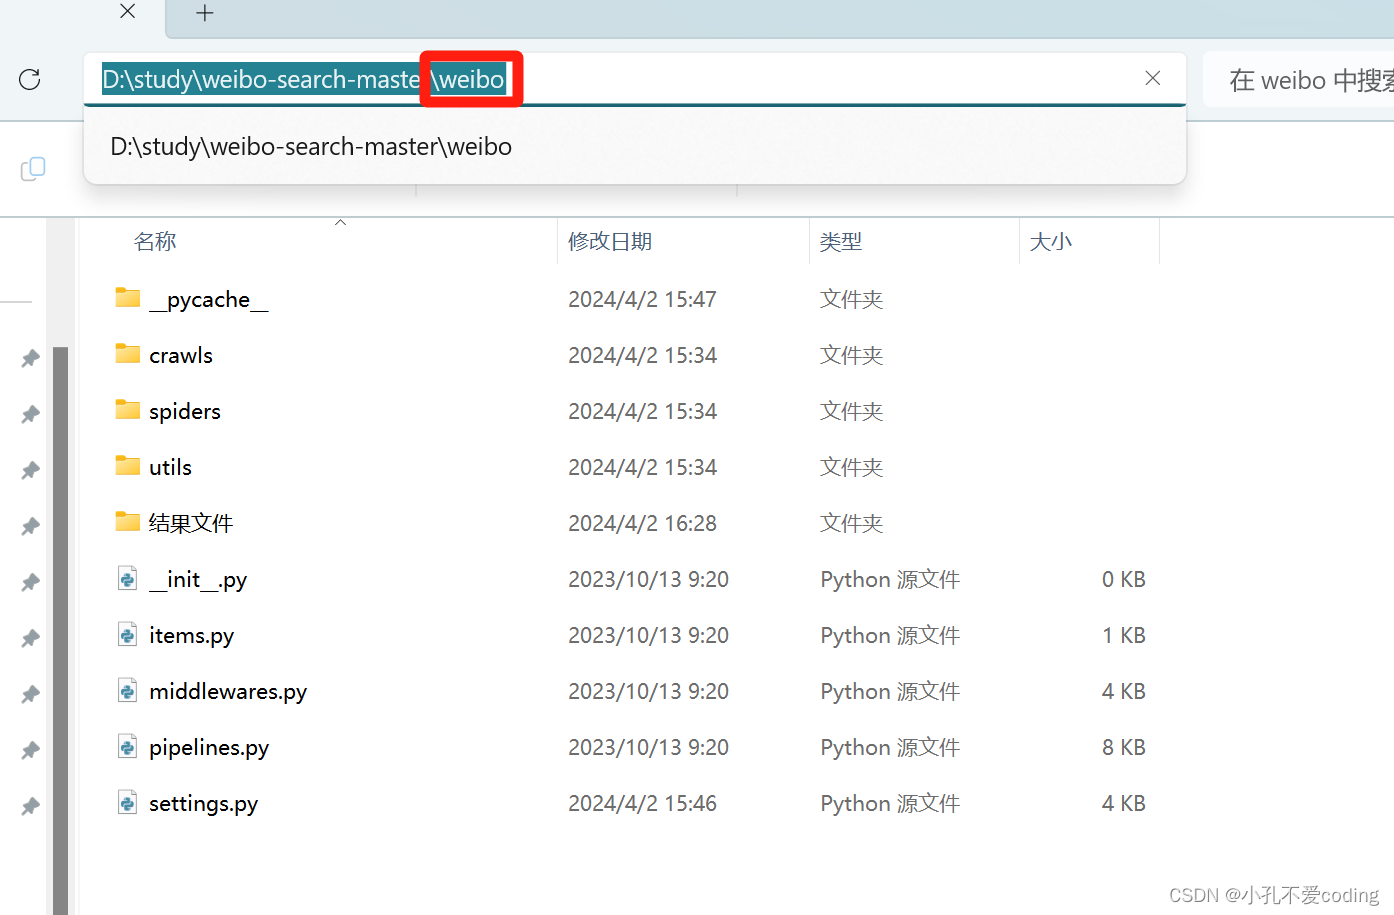Click the third pin icon in sidebar

(x=31, y=470)
